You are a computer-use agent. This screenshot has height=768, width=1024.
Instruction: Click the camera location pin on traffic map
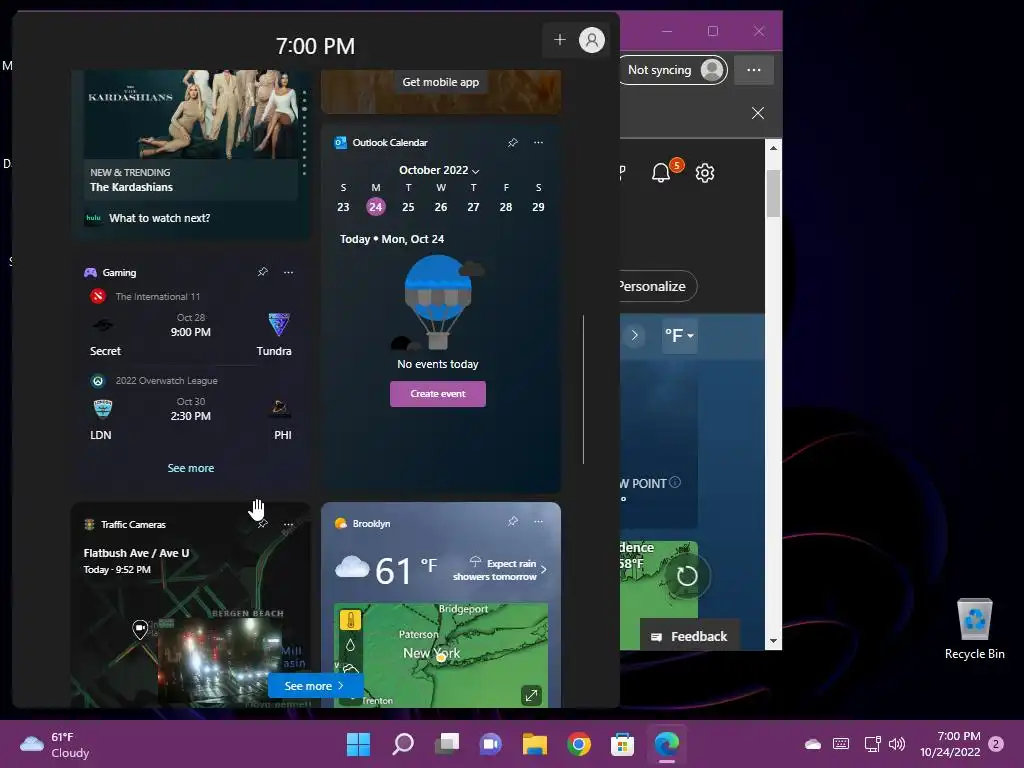[x=140, y=630]
